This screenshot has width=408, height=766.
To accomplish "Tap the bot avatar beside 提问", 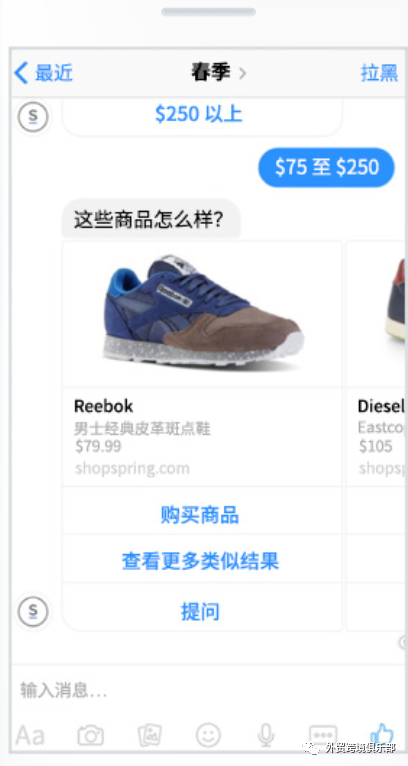I will pyautogui.click(x=33, y=611).
